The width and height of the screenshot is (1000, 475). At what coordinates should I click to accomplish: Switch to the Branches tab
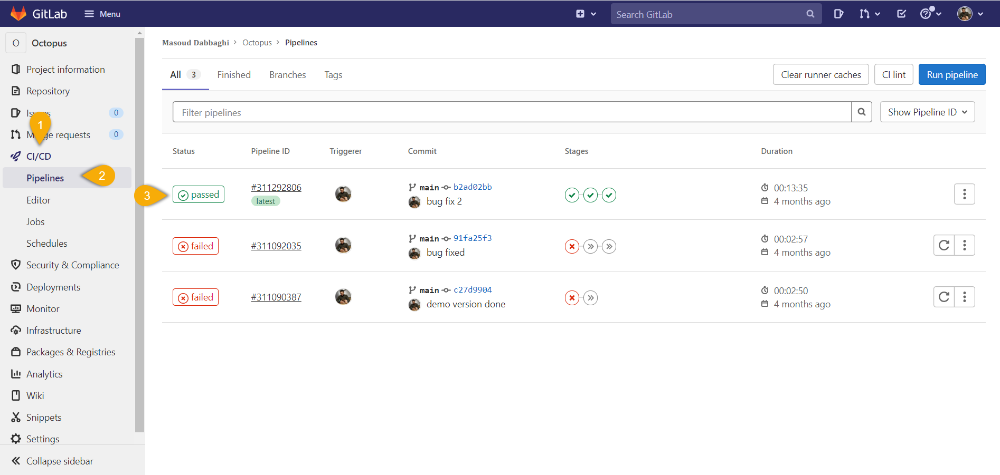click(288, 75)
